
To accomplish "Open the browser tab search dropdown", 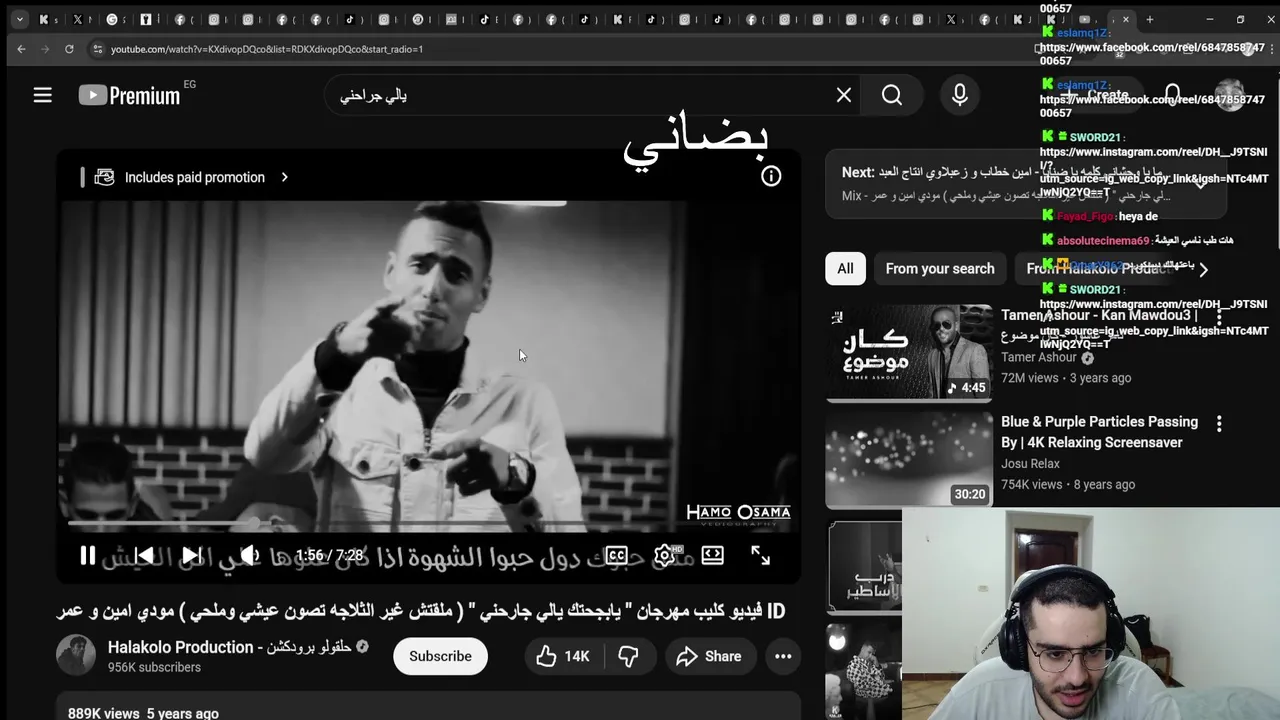I will point(19,19).
